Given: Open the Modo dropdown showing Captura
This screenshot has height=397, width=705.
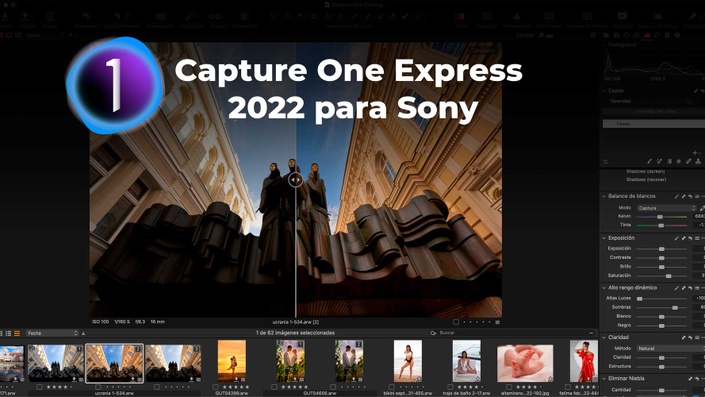Looking at the screenshot, I should (666, 208).
